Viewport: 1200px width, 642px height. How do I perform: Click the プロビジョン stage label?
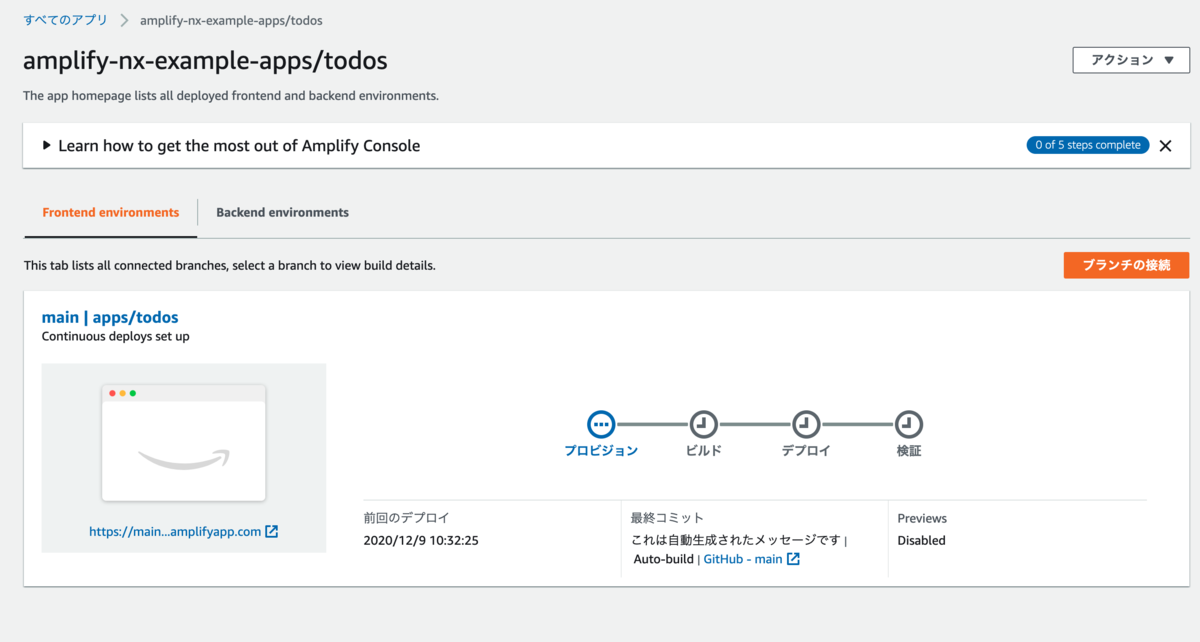601,451
